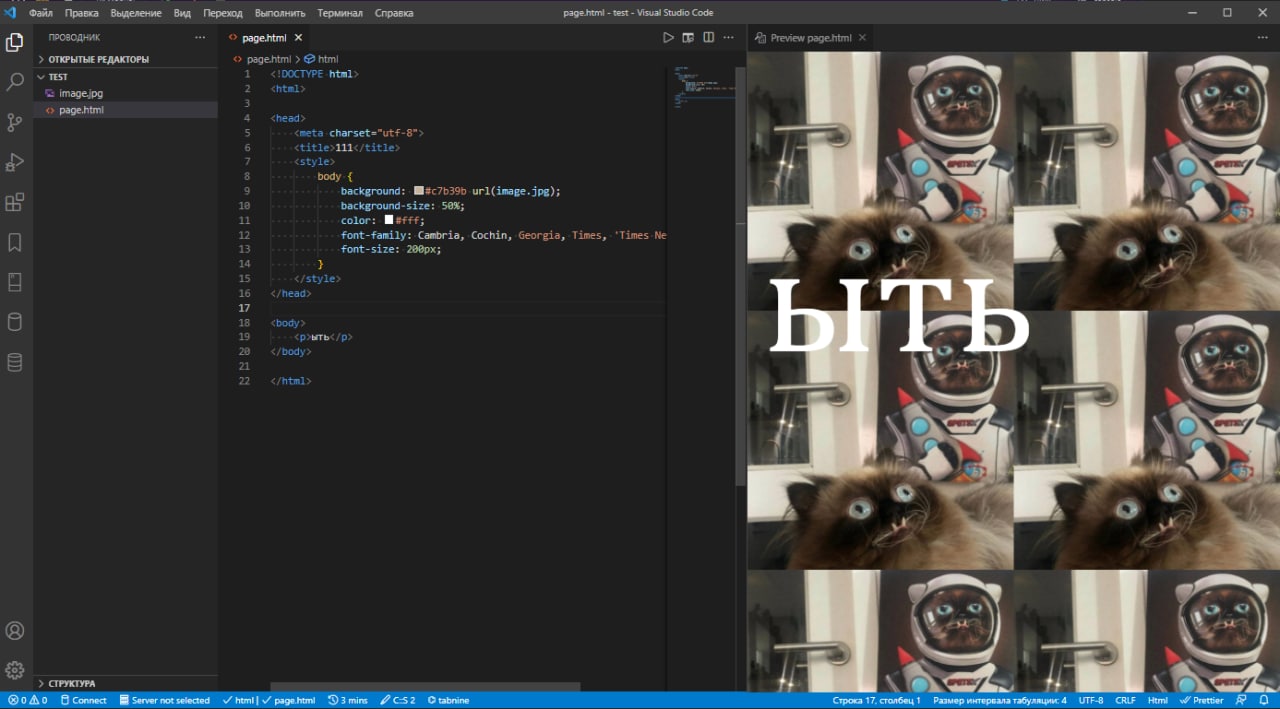Close the page.html editor tab
1280x709 pixels.
(x=298, y=38)
